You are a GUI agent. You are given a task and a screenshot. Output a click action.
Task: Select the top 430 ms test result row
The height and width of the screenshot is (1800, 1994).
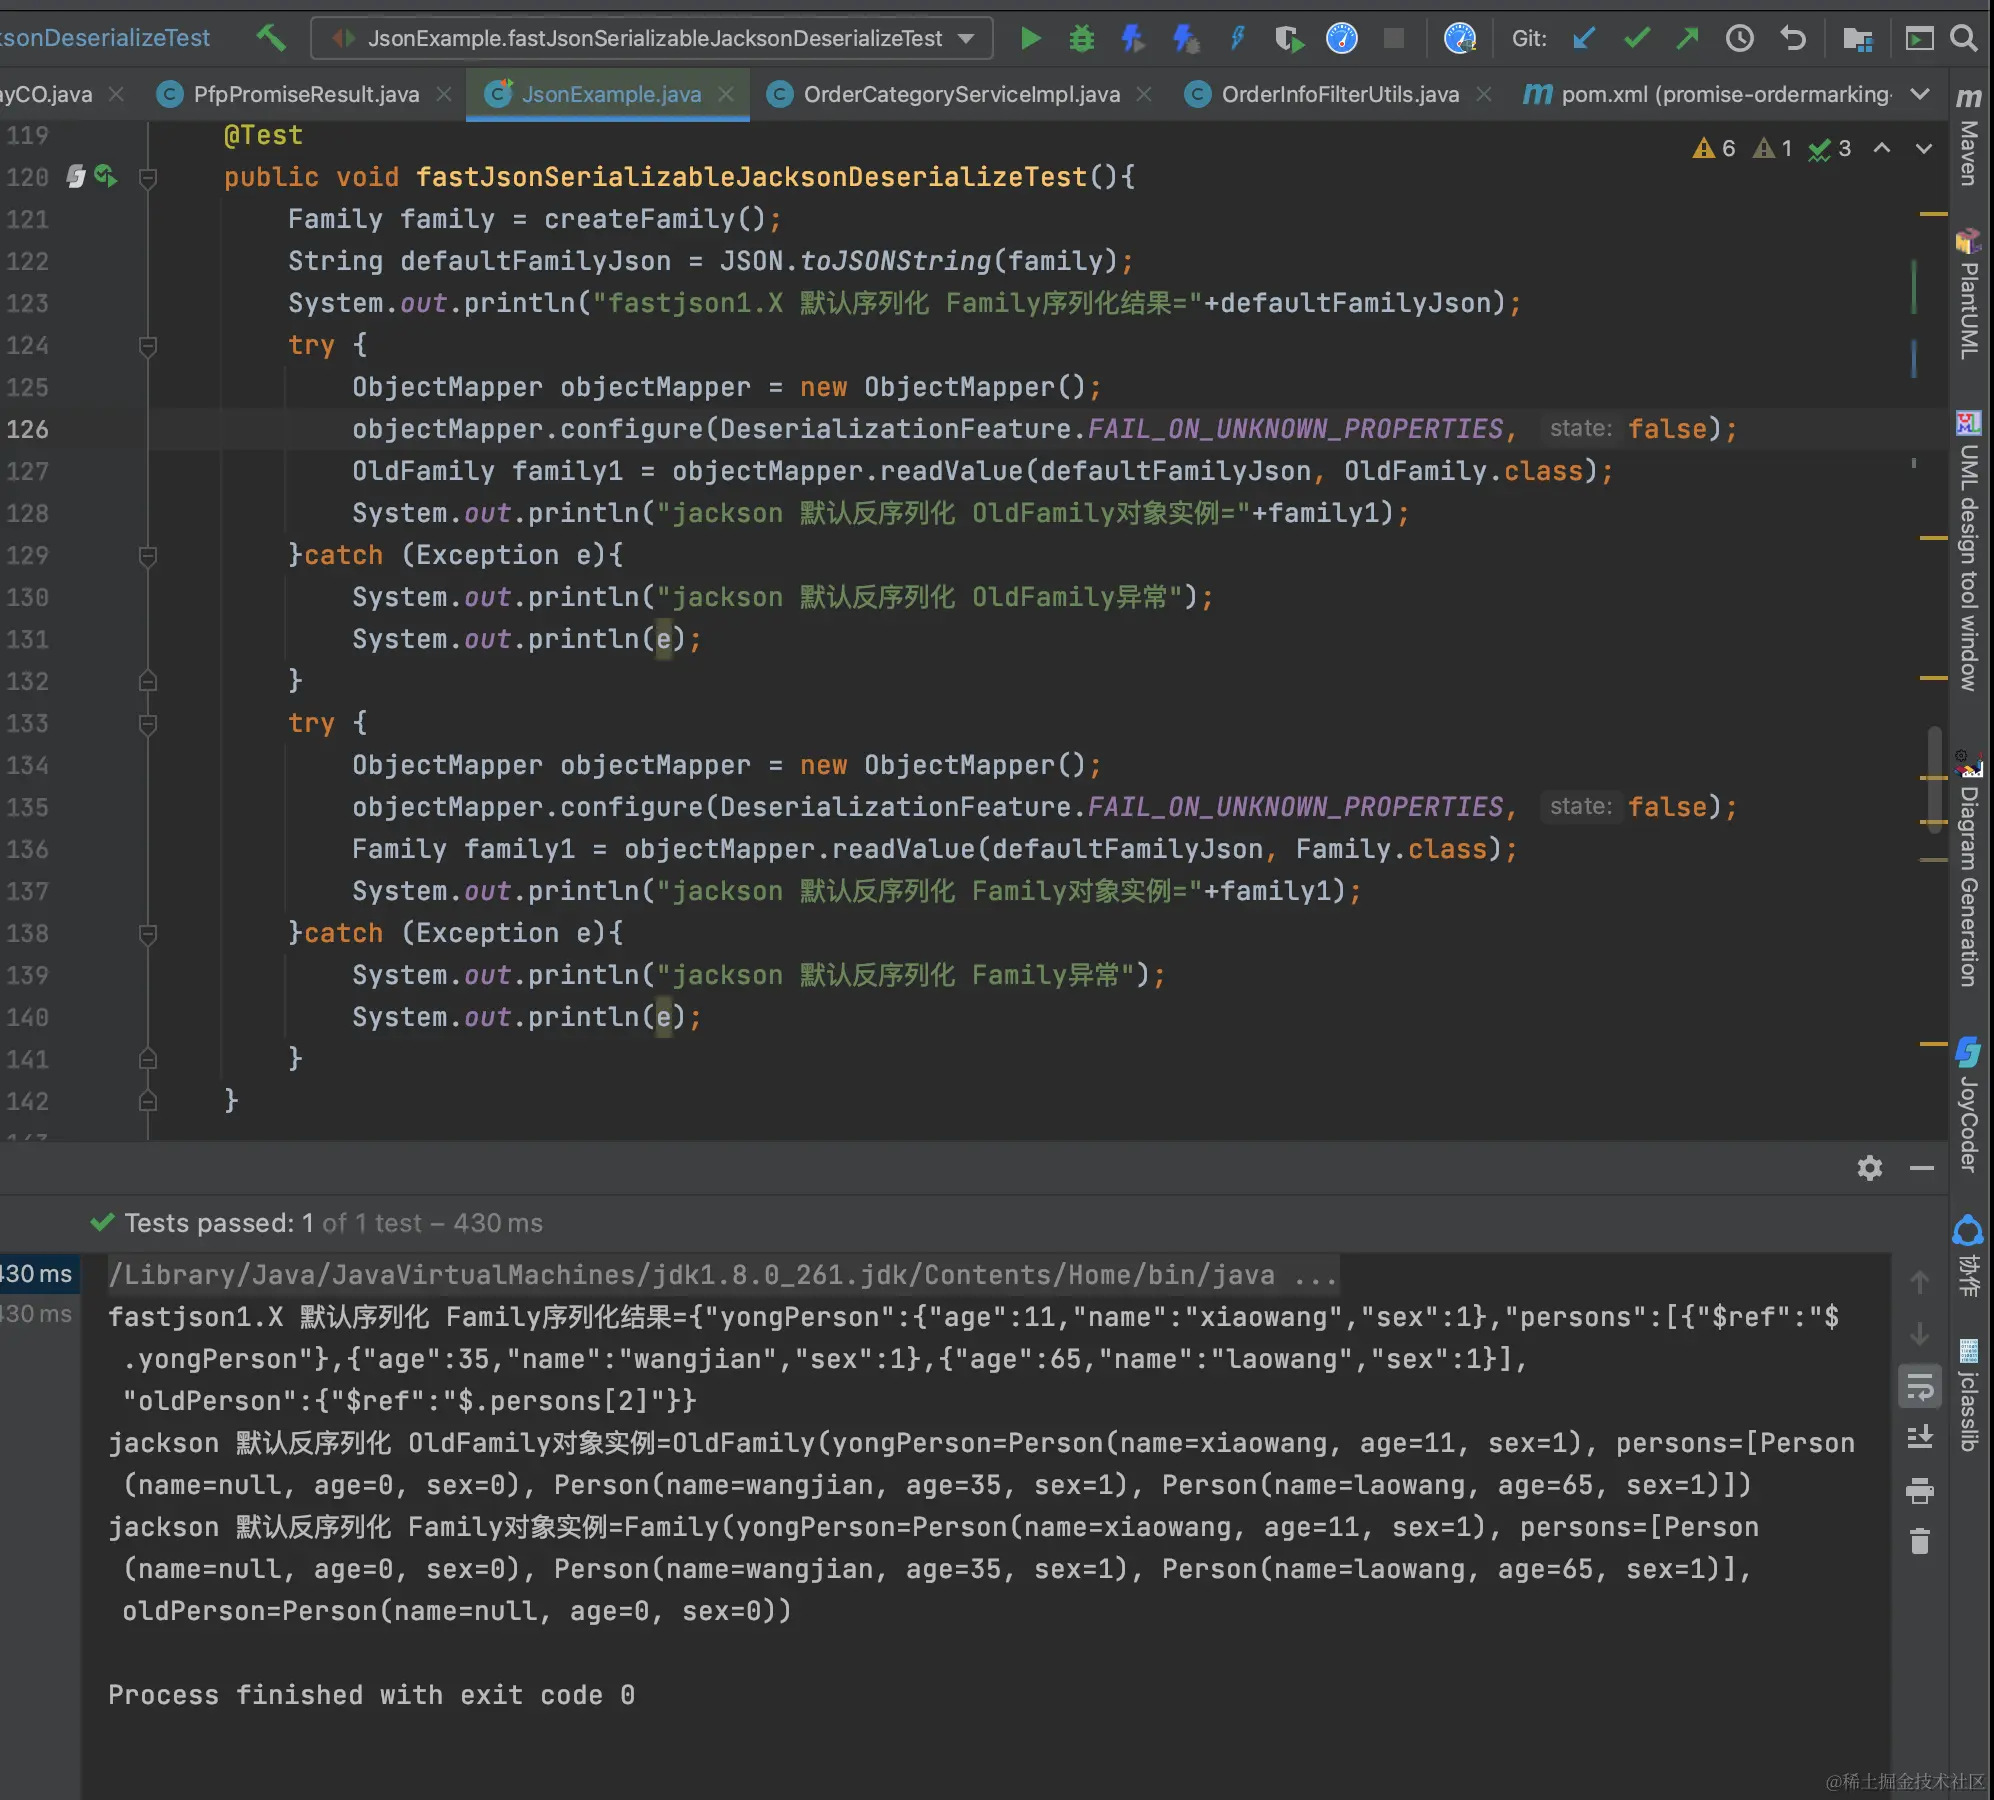(x=37, y=1274)
